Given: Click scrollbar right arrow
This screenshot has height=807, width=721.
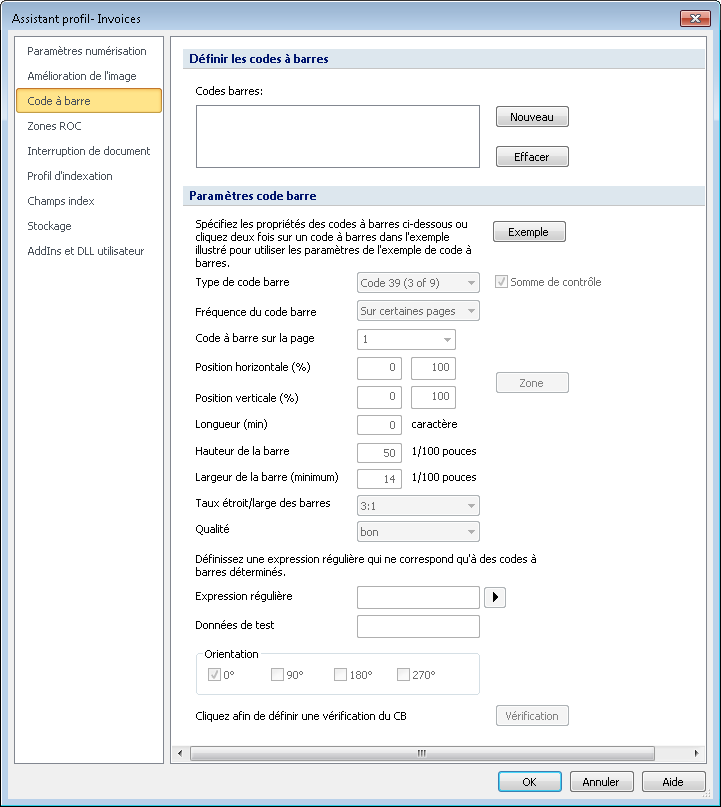Looking at the screenshot, I should (696, 753).
